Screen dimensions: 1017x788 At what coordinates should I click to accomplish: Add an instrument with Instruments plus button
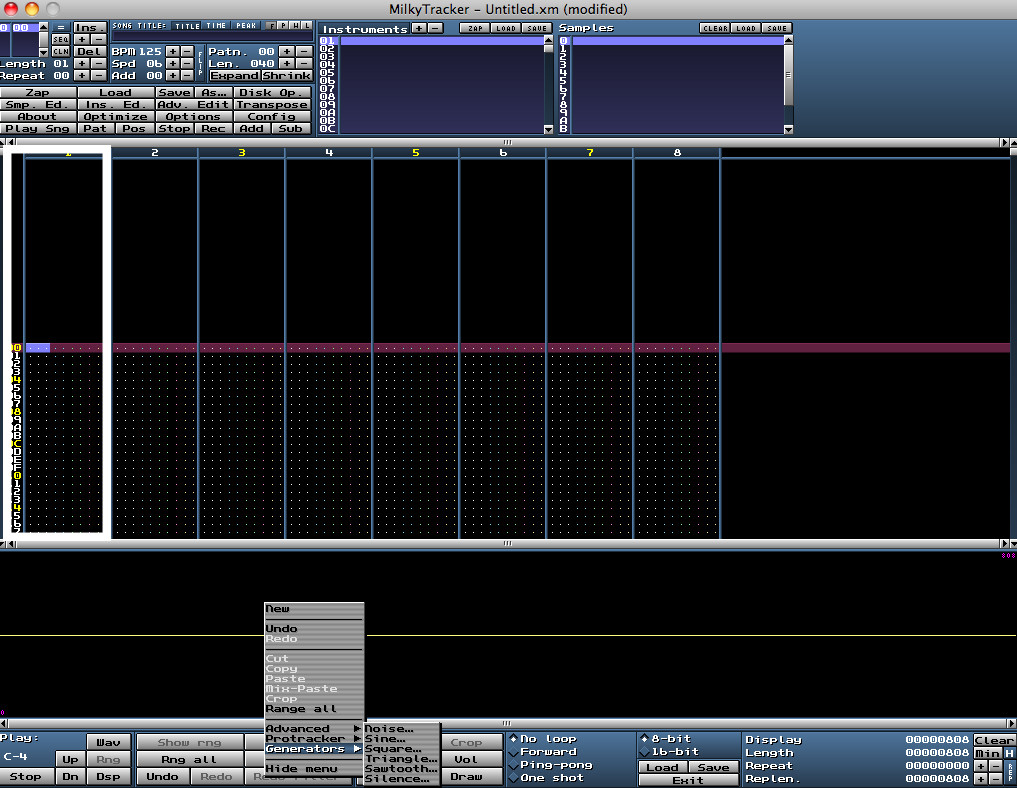pos(418,29)
